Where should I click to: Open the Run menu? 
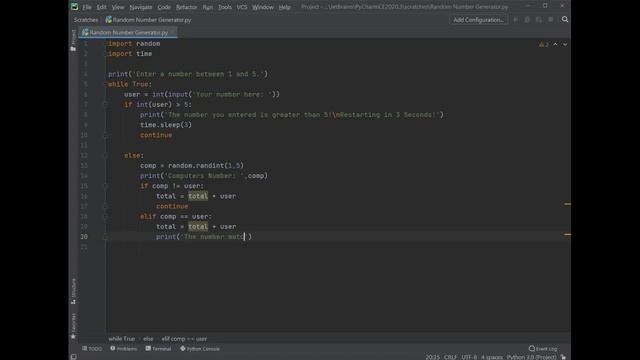pos(208,7)
